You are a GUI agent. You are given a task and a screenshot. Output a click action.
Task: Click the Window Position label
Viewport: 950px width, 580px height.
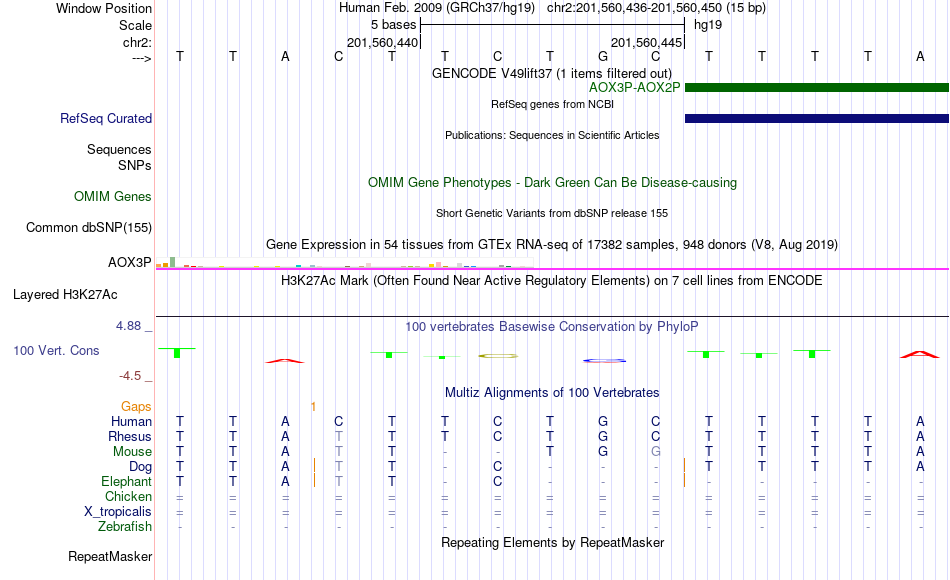pyautogui.click(x=104, y=8)
